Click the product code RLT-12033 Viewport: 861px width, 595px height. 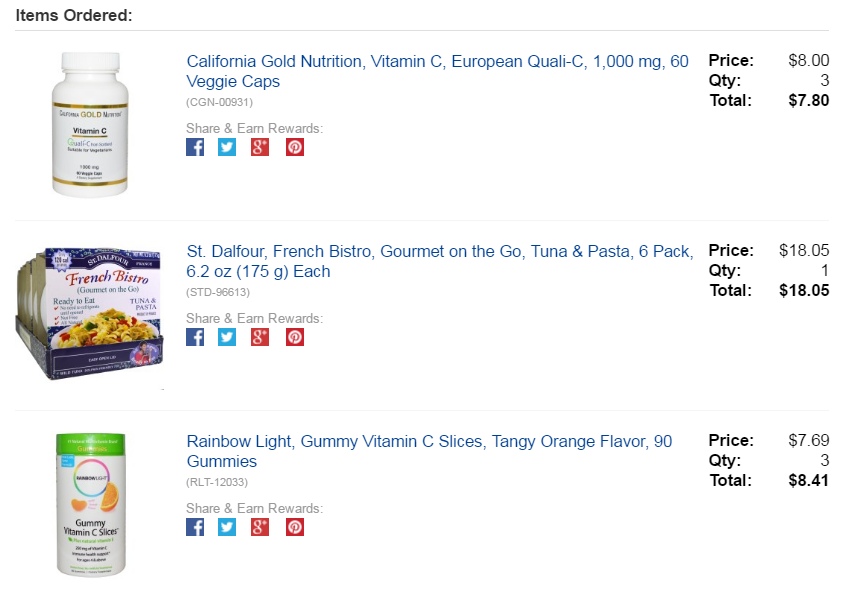[x=218, y=482]
